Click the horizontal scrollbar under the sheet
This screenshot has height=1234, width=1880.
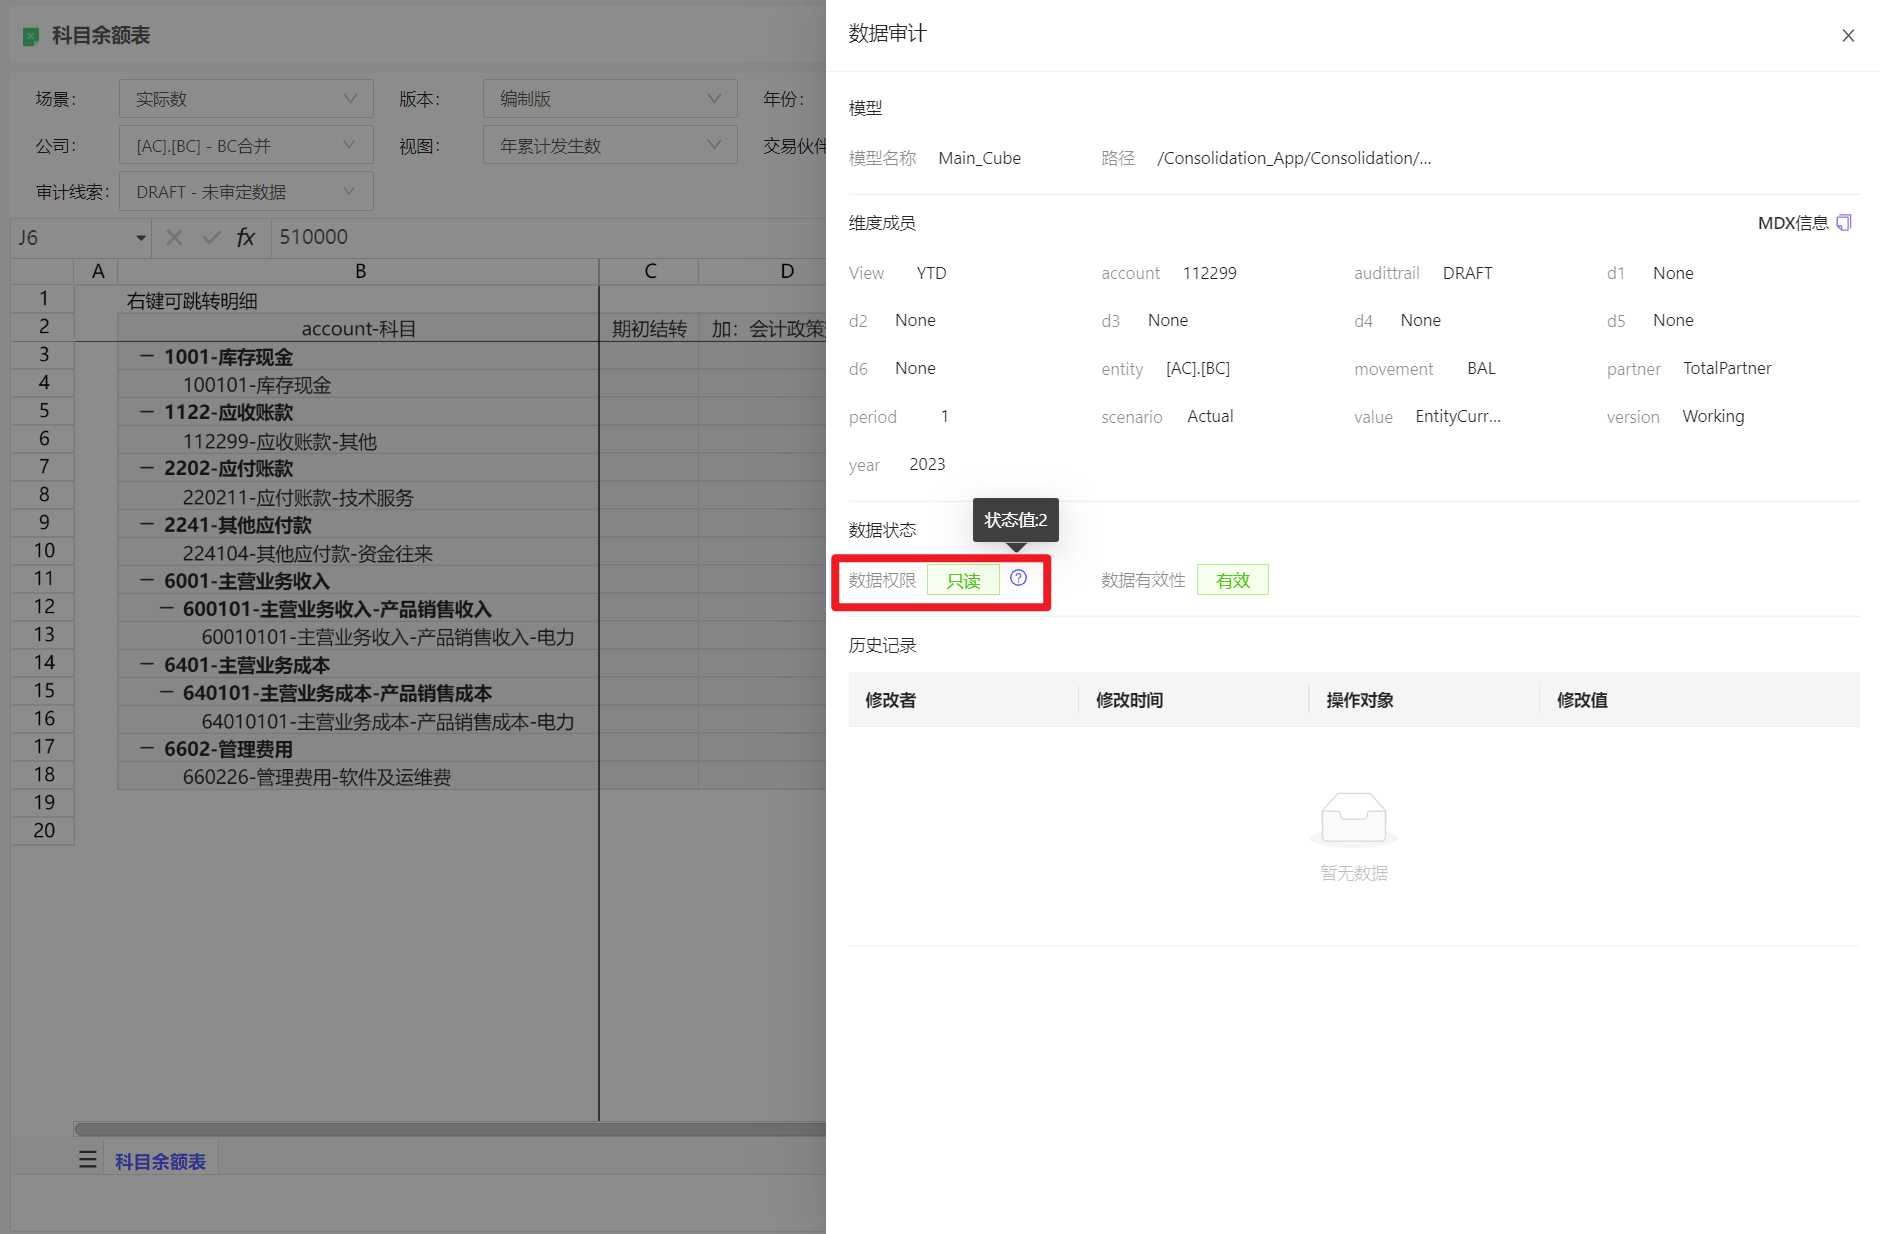(450, 1129)
